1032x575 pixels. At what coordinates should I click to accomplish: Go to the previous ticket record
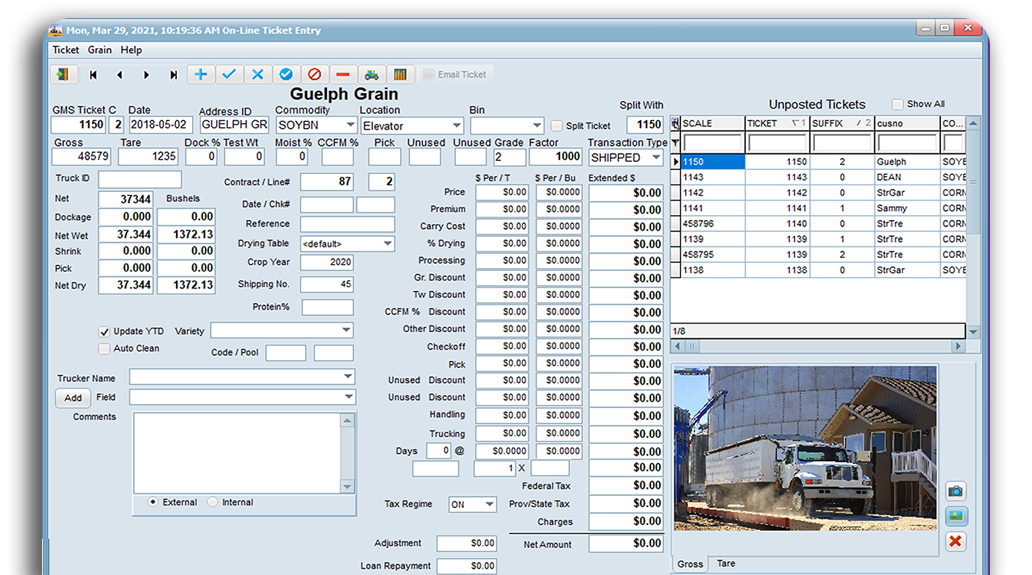(x=120, y=75)
